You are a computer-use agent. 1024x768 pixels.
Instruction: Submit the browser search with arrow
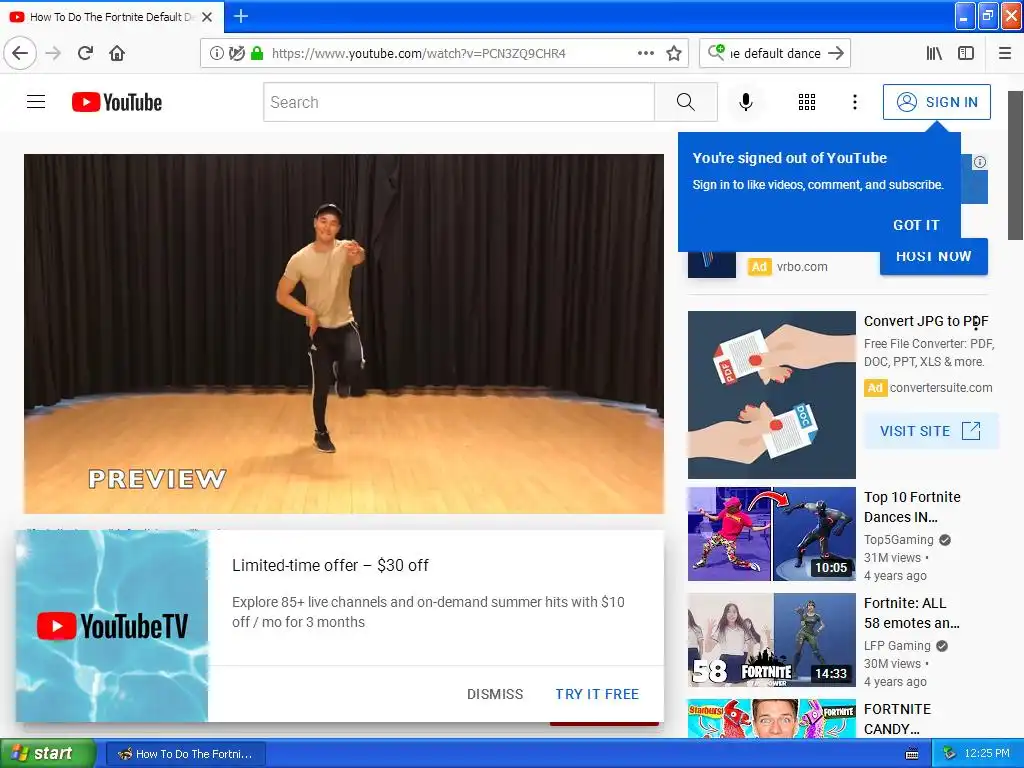(836, 53)
